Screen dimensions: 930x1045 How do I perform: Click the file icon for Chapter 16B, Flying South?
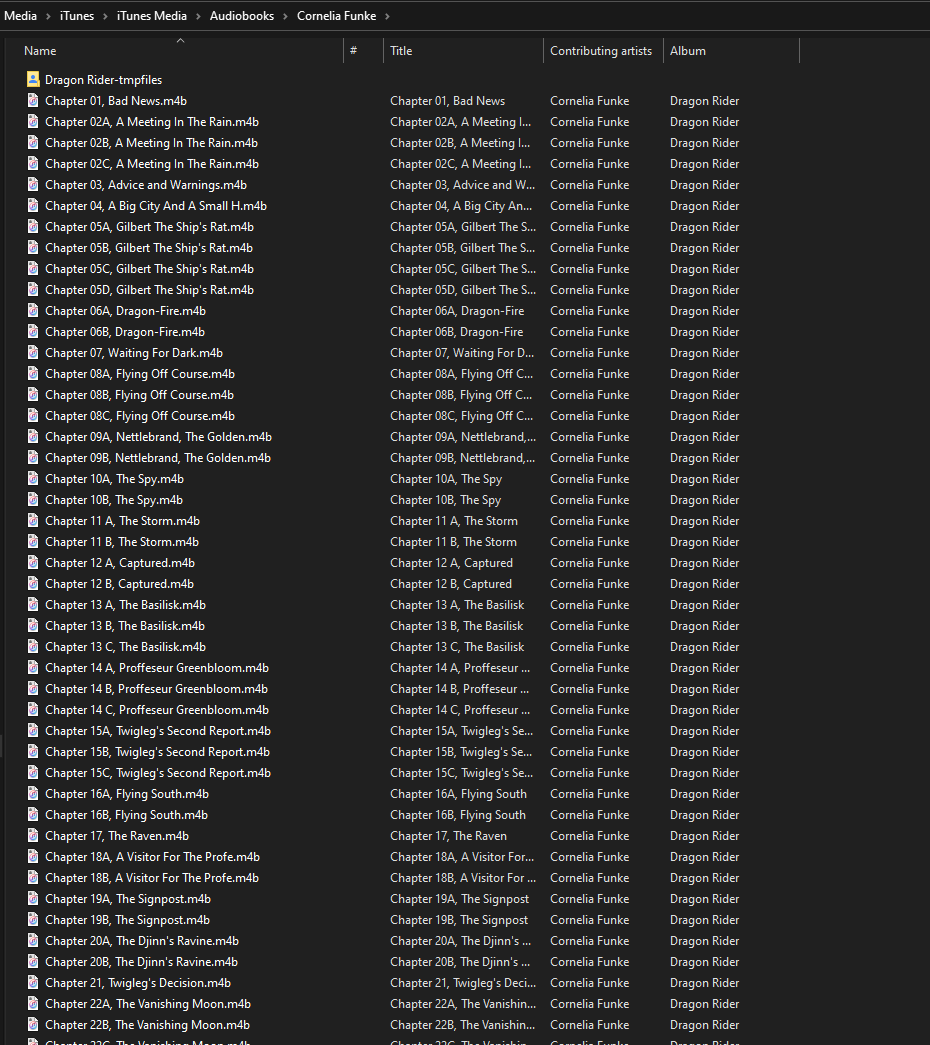33,814
